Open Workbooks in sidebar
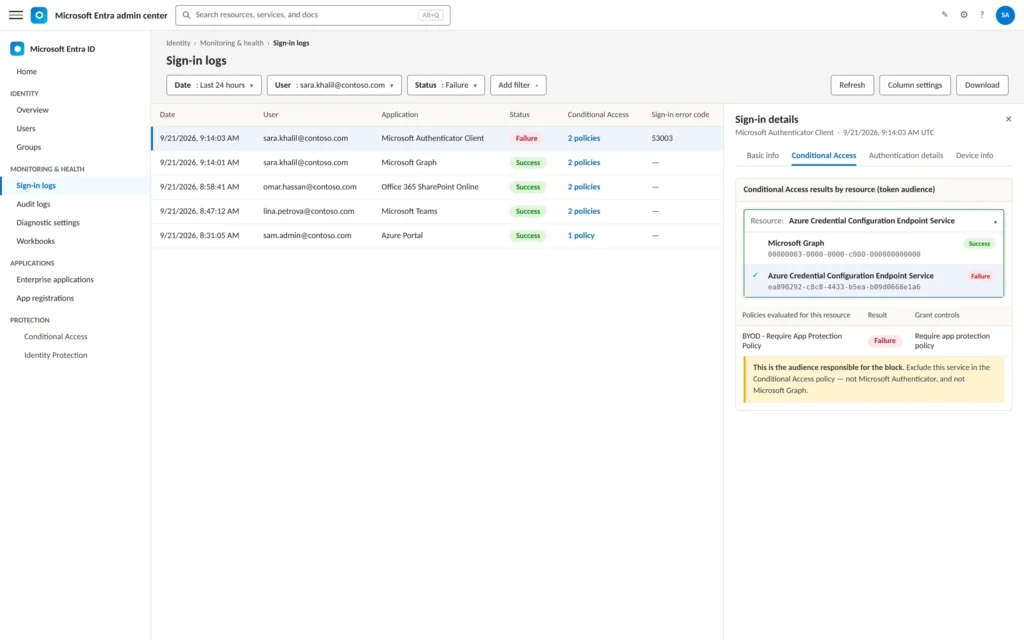 pyautogui.click(x=36, y=241)
